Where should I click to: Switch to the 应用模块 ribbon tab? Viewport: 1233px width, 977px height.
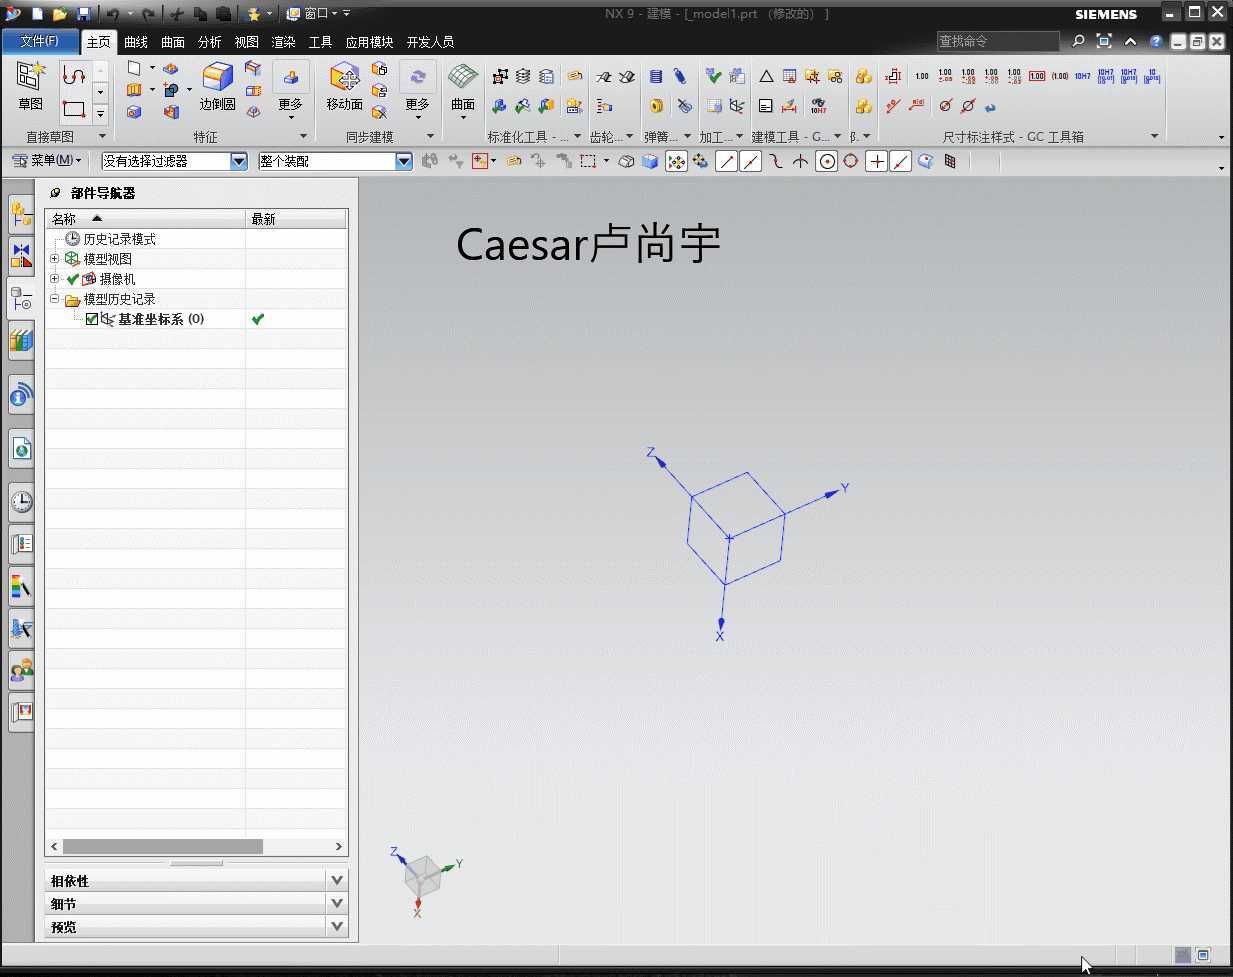coord(369,42)
